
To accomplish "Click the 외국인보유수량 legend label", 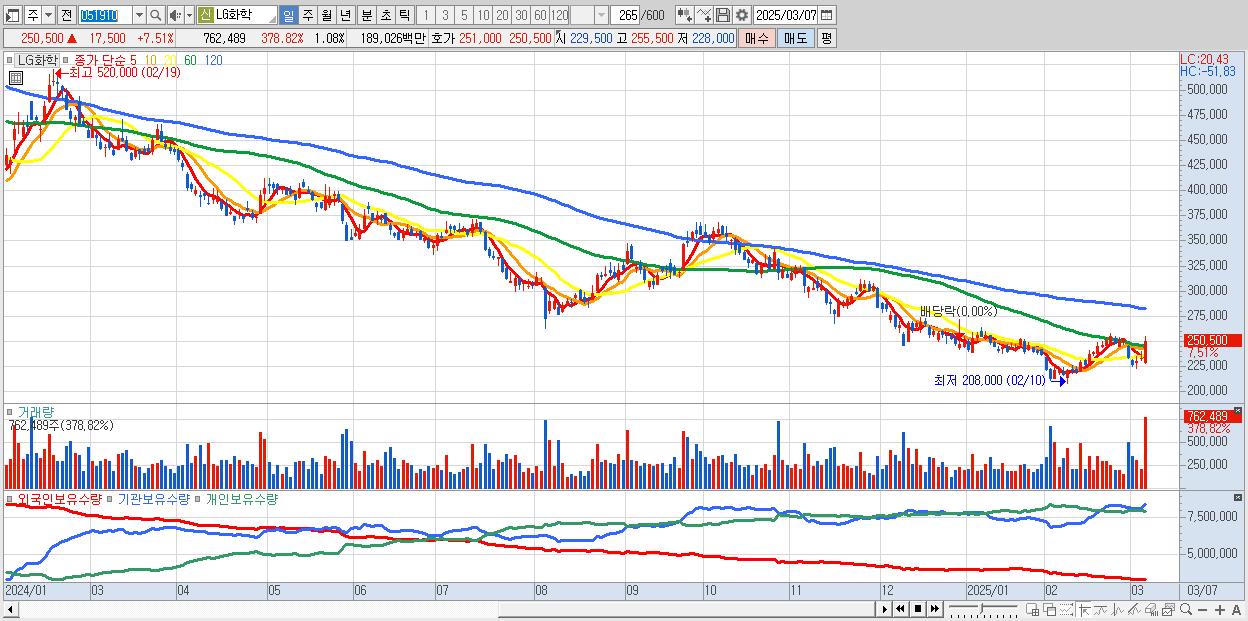I will click(59, 498).
